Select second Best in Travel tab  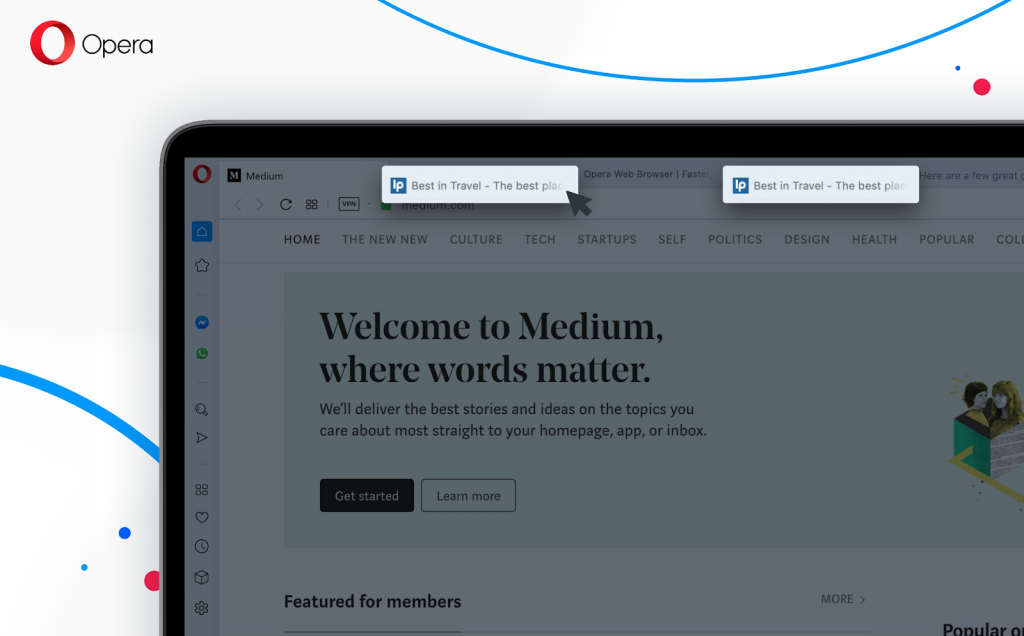pyautogui.click(x=821, y=185)
